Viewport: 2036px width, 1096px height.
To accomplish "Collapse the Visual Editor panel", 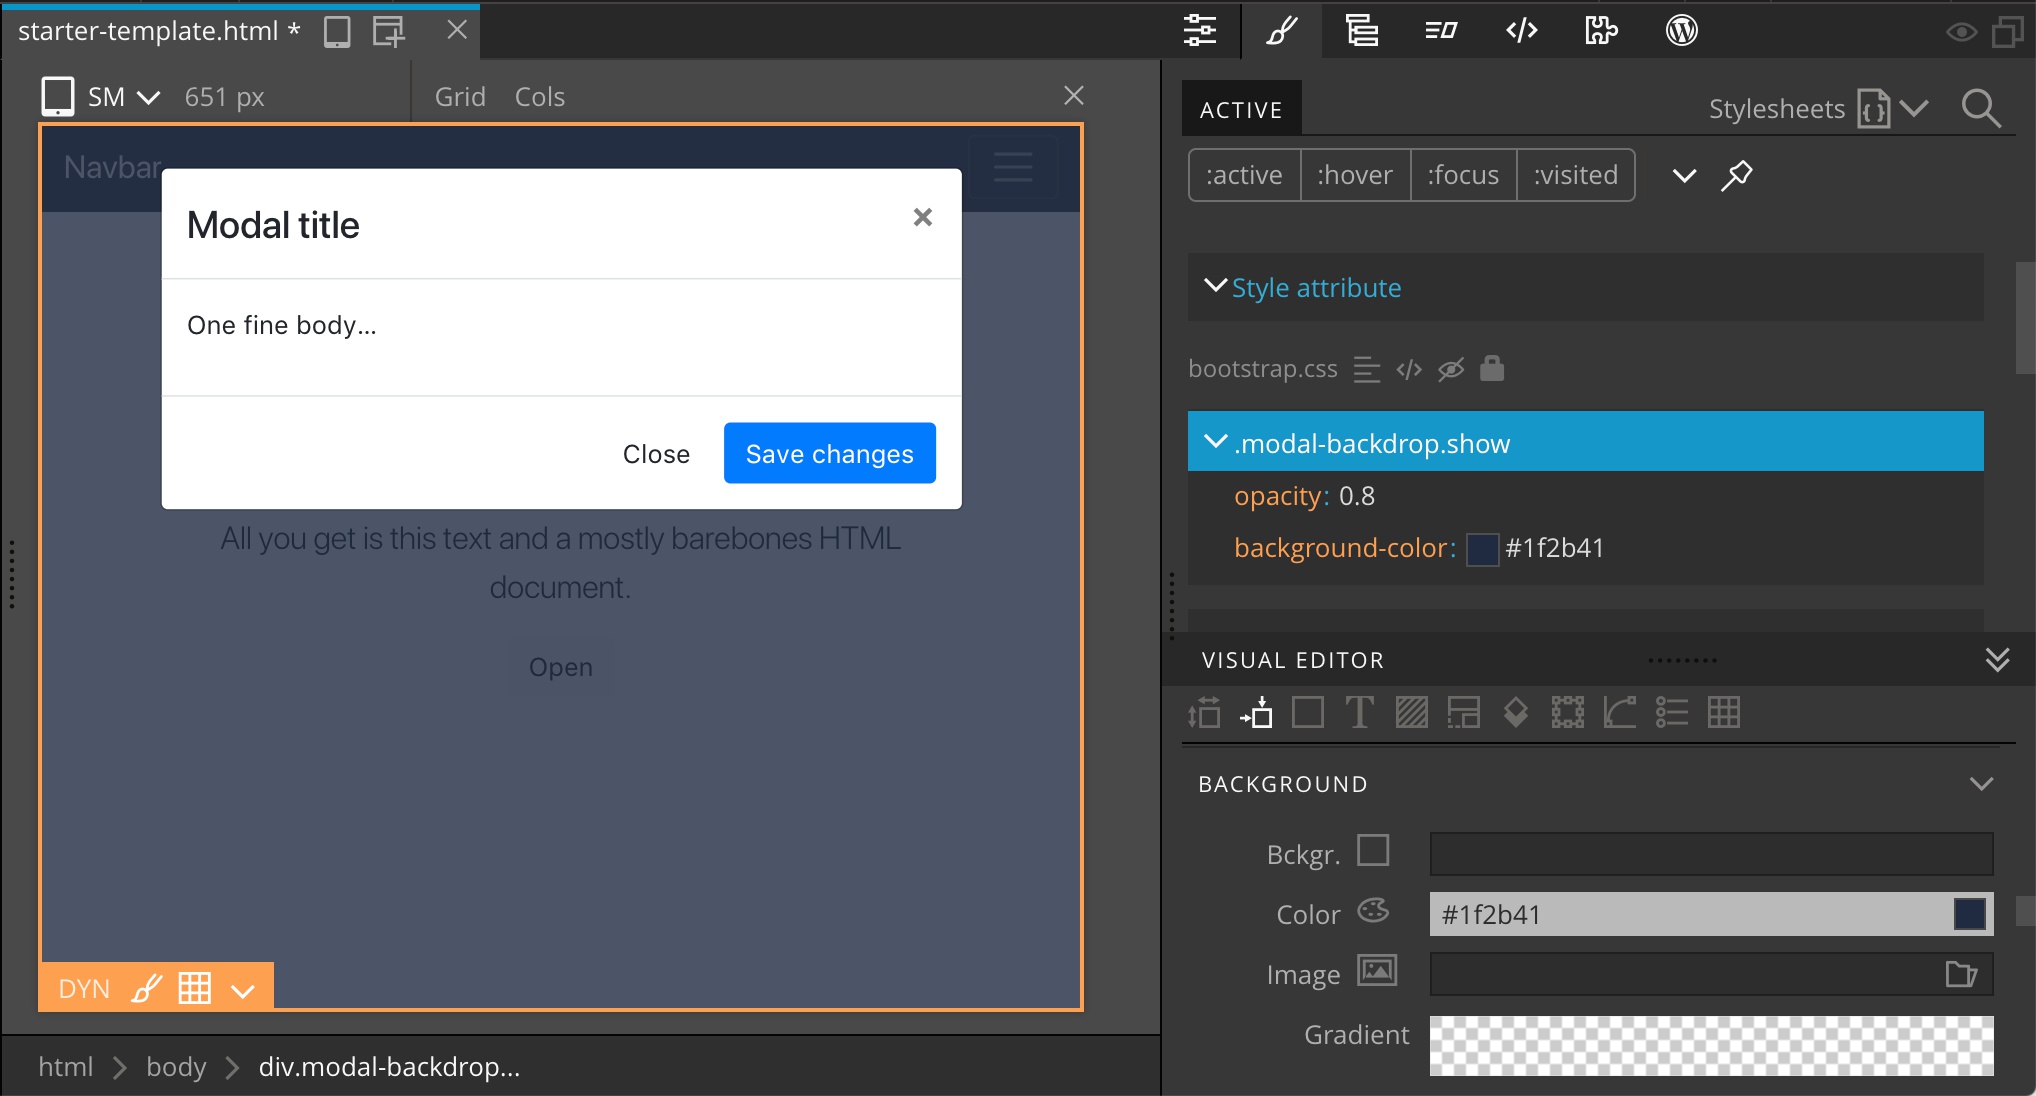I will click(1997, 660).
